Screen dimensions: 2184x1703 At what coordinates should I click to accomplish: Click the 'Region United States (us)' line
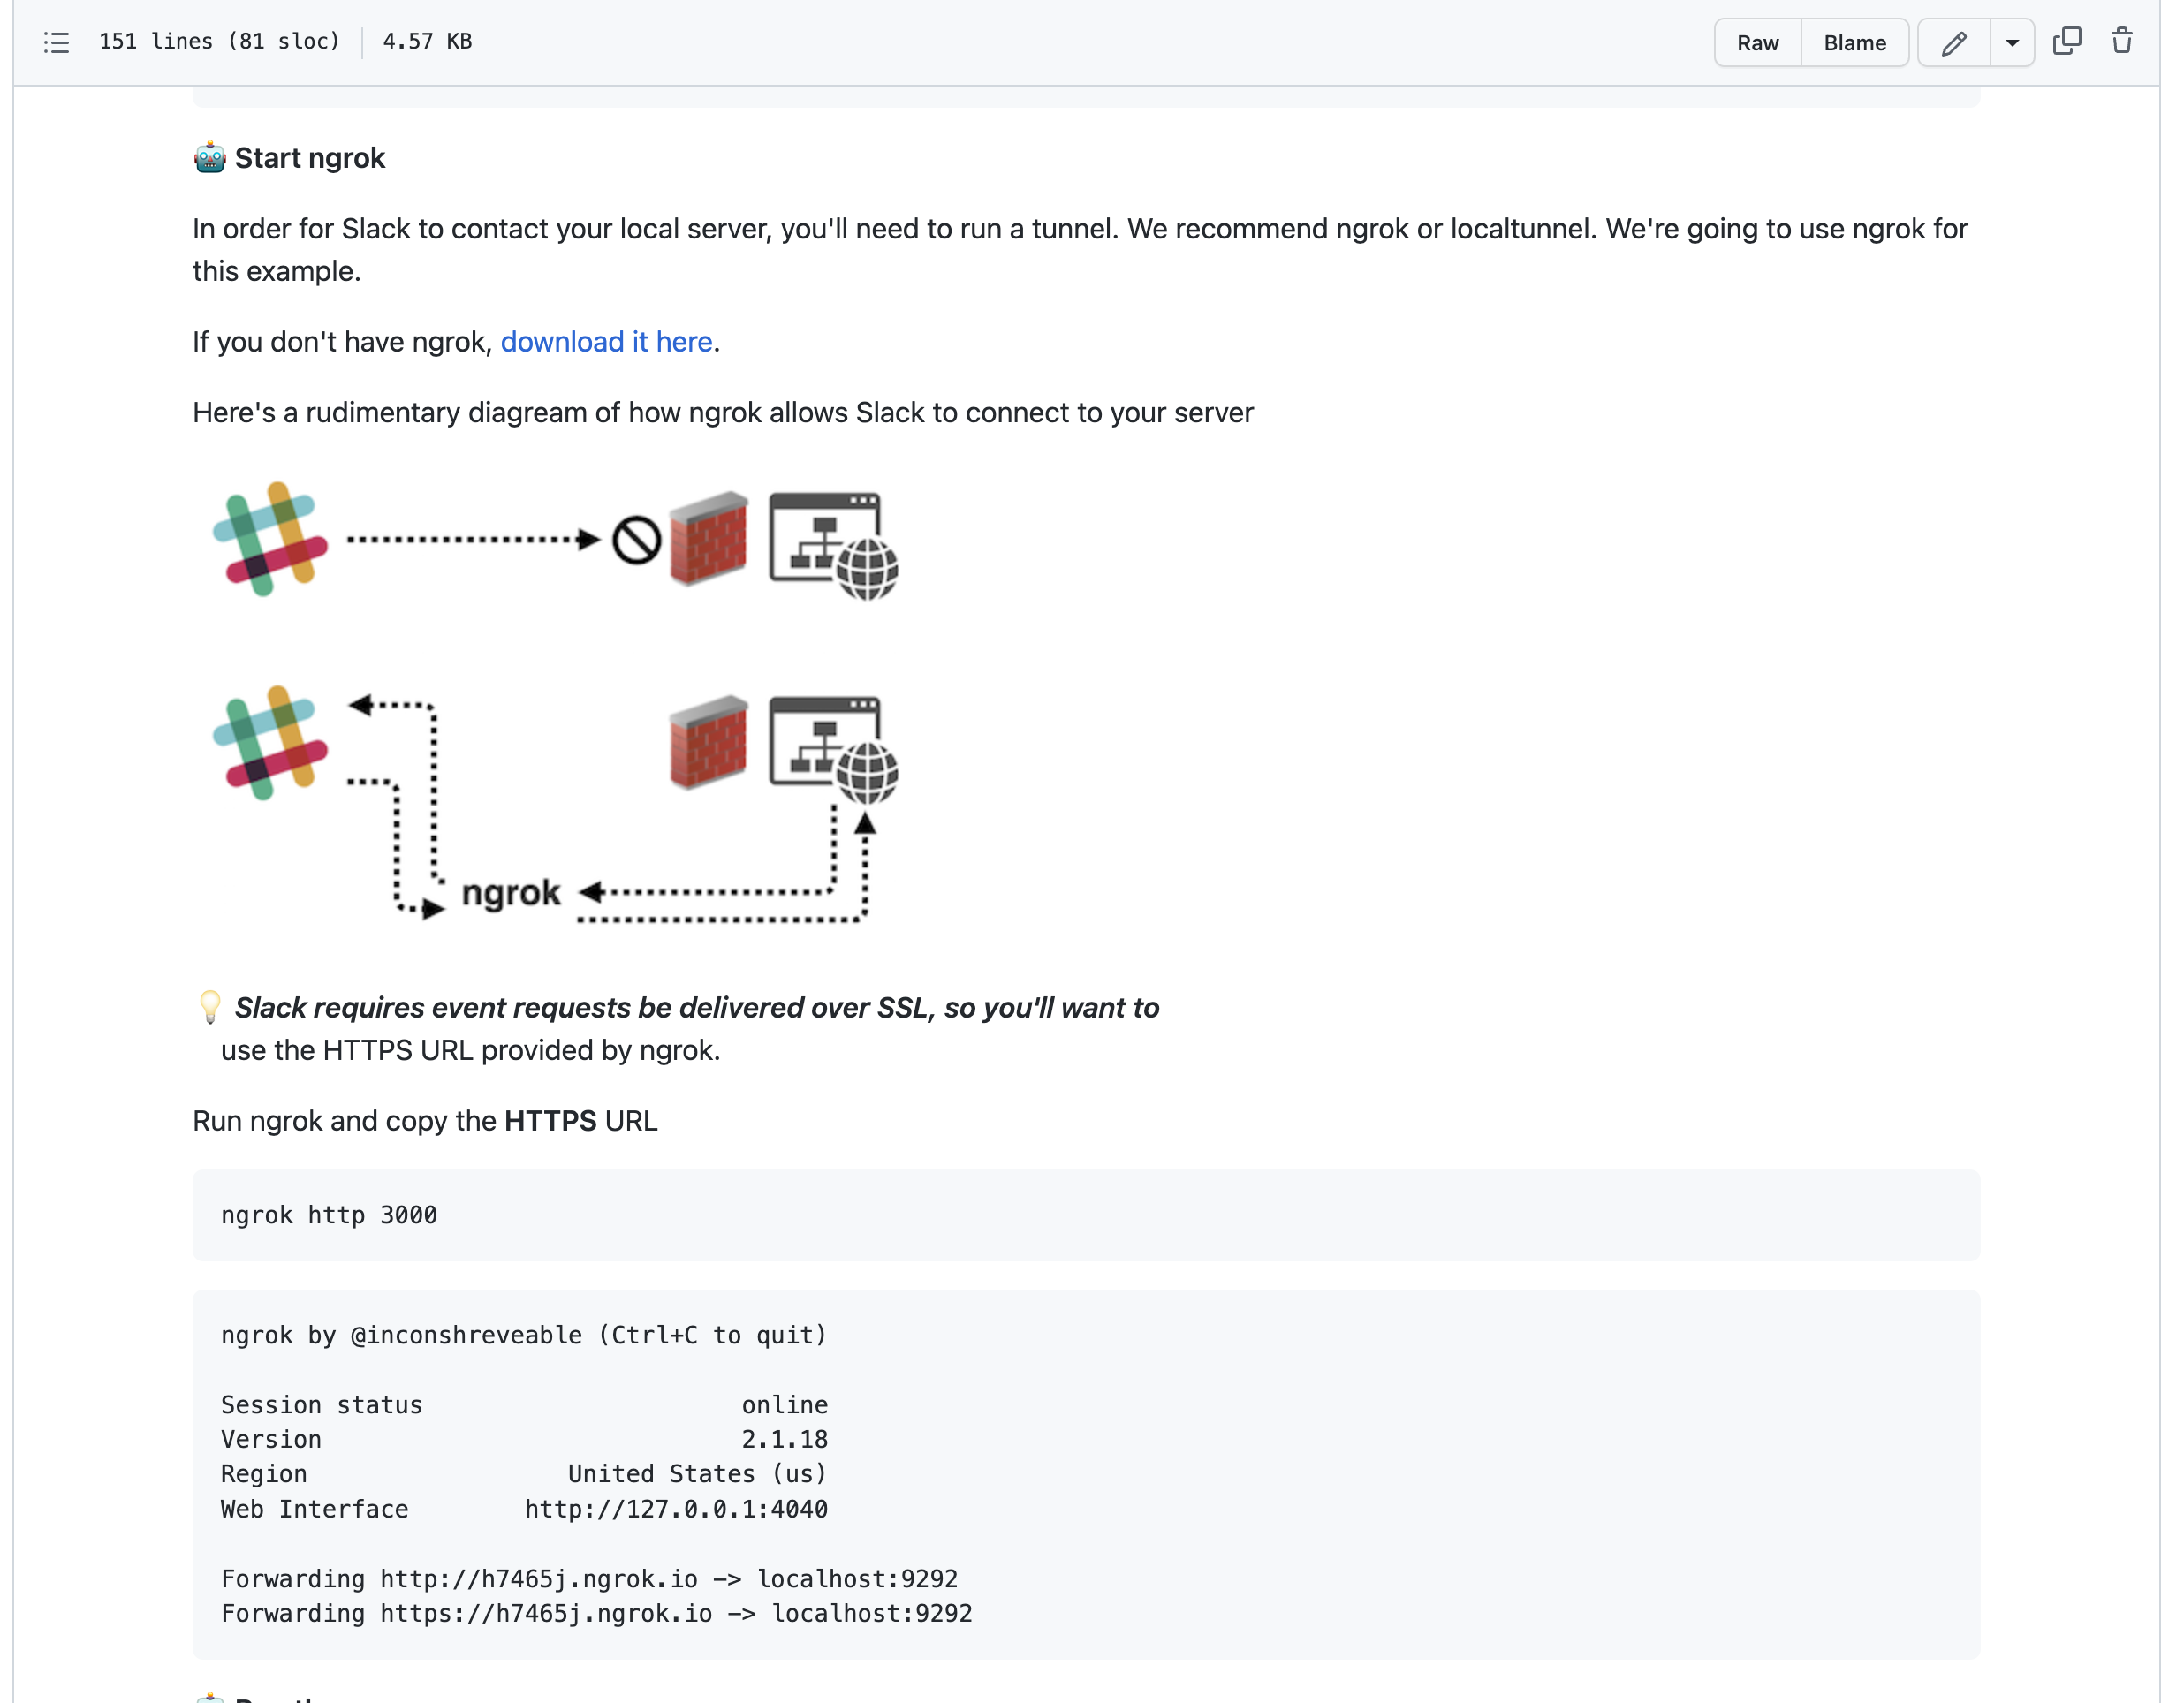[x=524, y=1474]
